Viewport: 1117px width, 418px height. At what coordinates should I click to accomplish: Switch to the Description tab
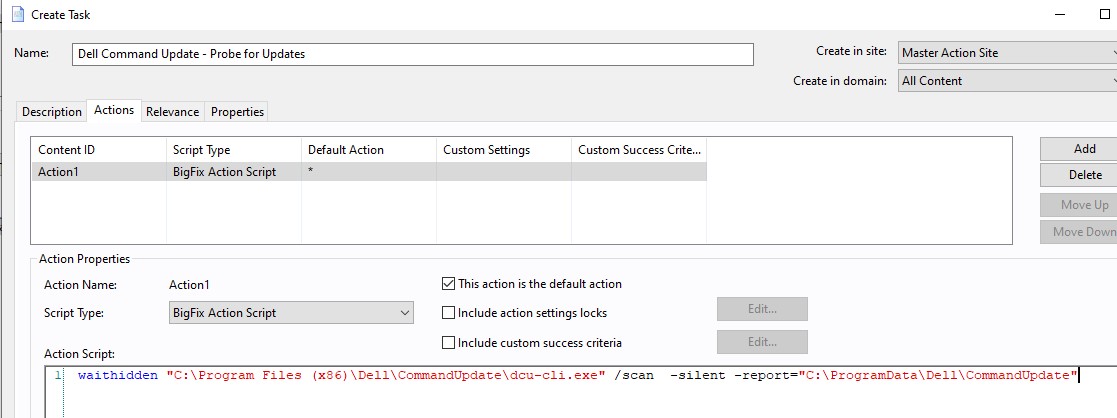pos(52,112)
